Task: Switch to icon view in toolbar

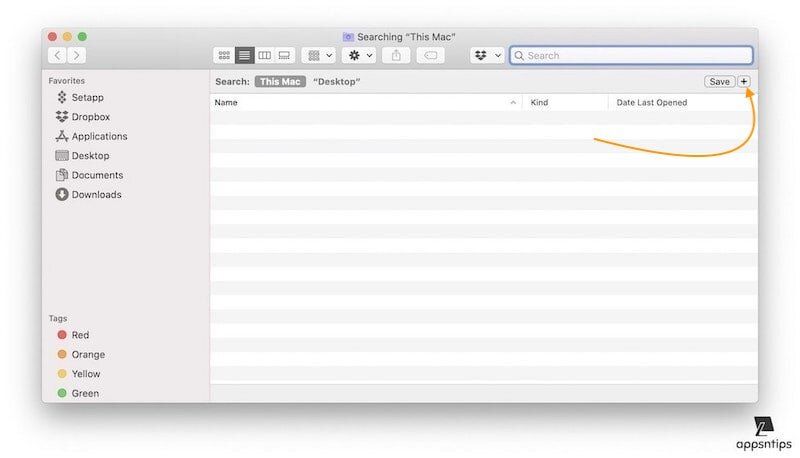Action: [224, 56]
